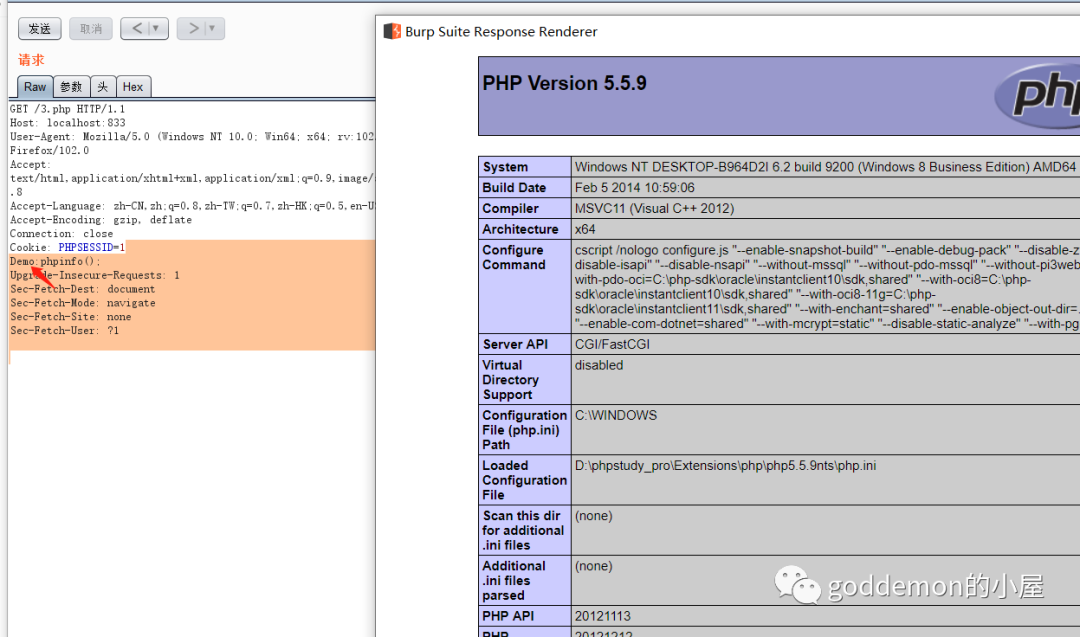Click the Architecture row label
The width and height of the screenshot is (1080, 637).
point(520,229)
